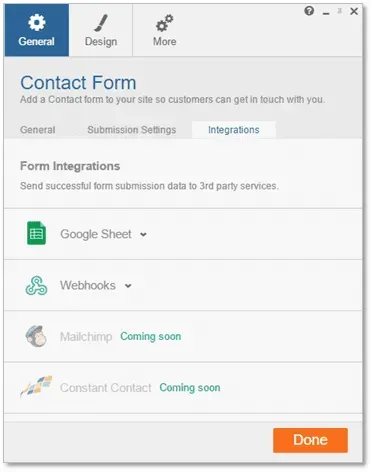Click Mailchimp Coming soon text

tap(151, 336)
